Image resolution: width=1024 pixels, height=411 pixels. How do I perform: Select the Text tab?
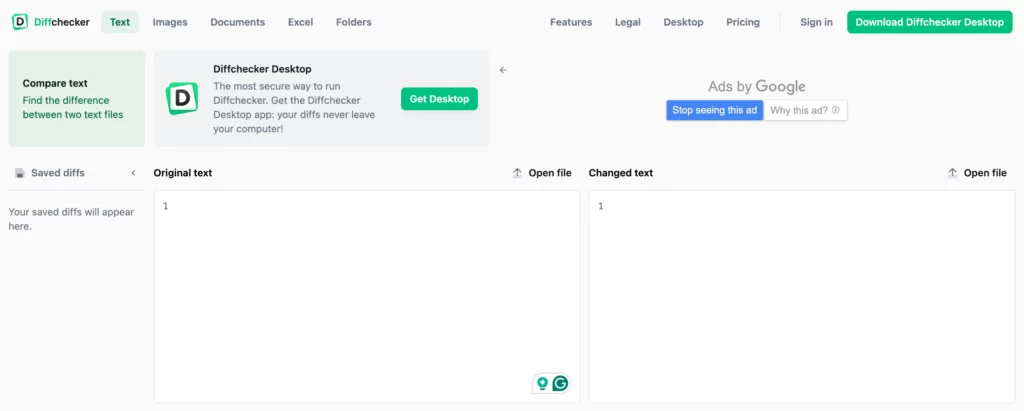point(120,22)
